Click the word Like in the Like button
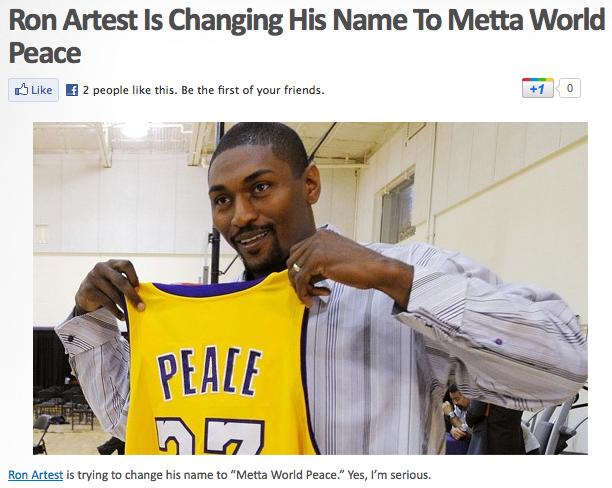Screen dimensions: 612x488 point(42,90)
